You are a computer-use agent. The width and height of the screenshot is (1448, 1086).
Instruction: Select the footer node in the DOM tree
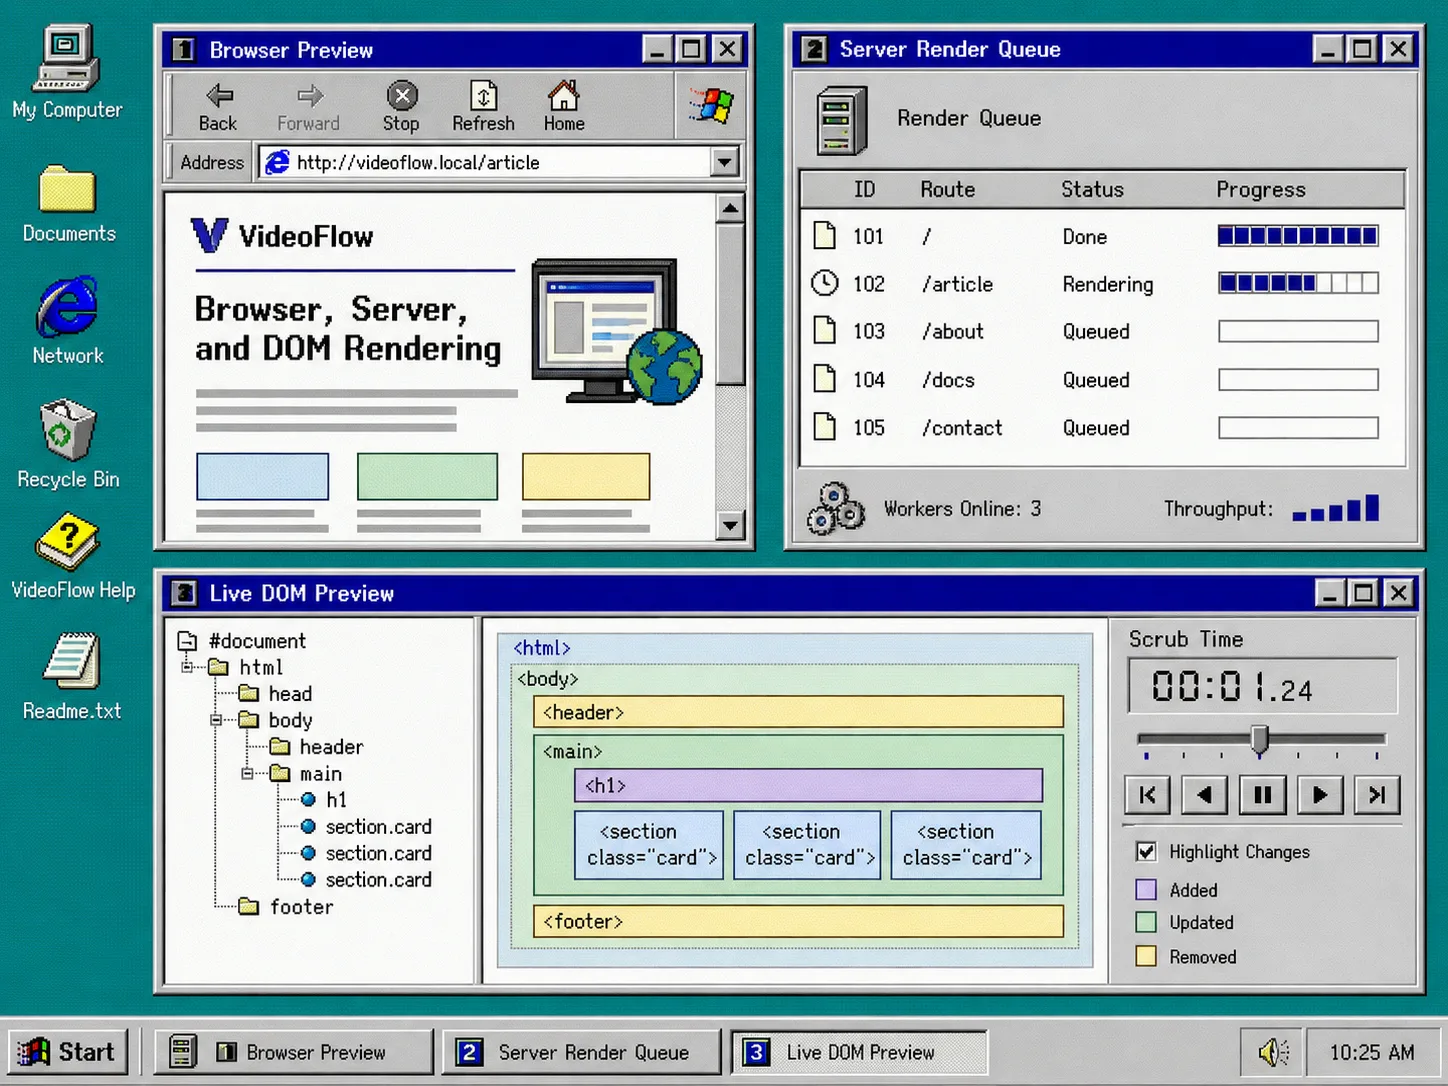286,907
